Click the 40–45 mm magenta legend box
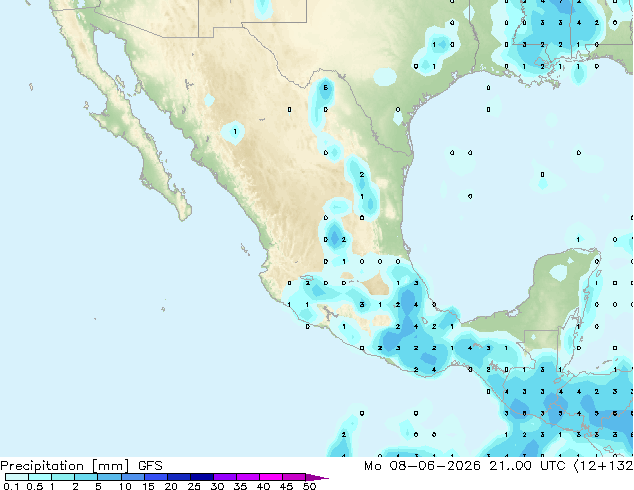 coord(271,477)
